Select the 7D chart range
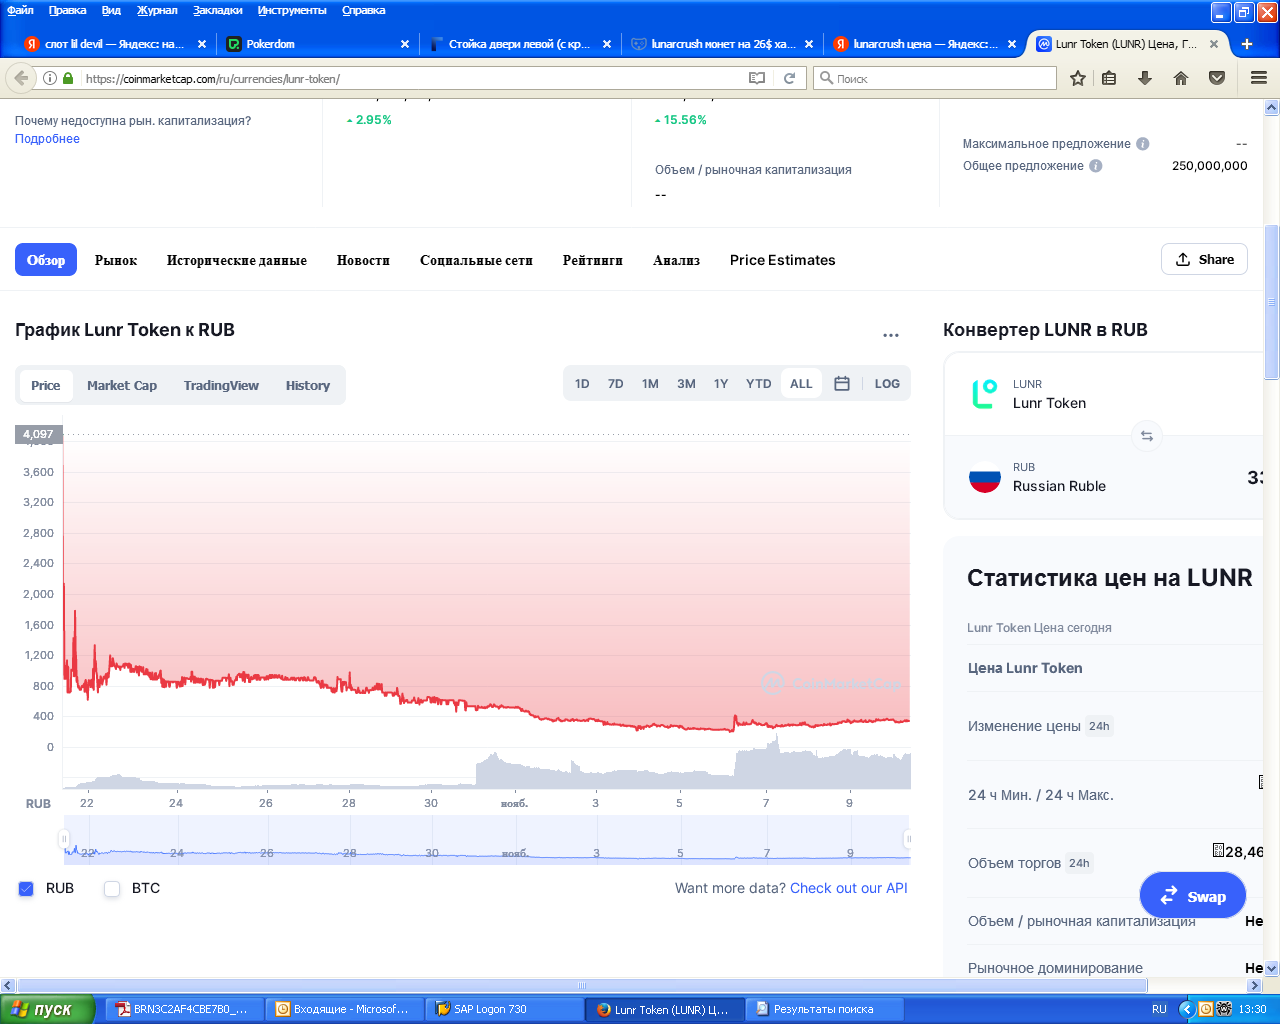 coord(616,384)
